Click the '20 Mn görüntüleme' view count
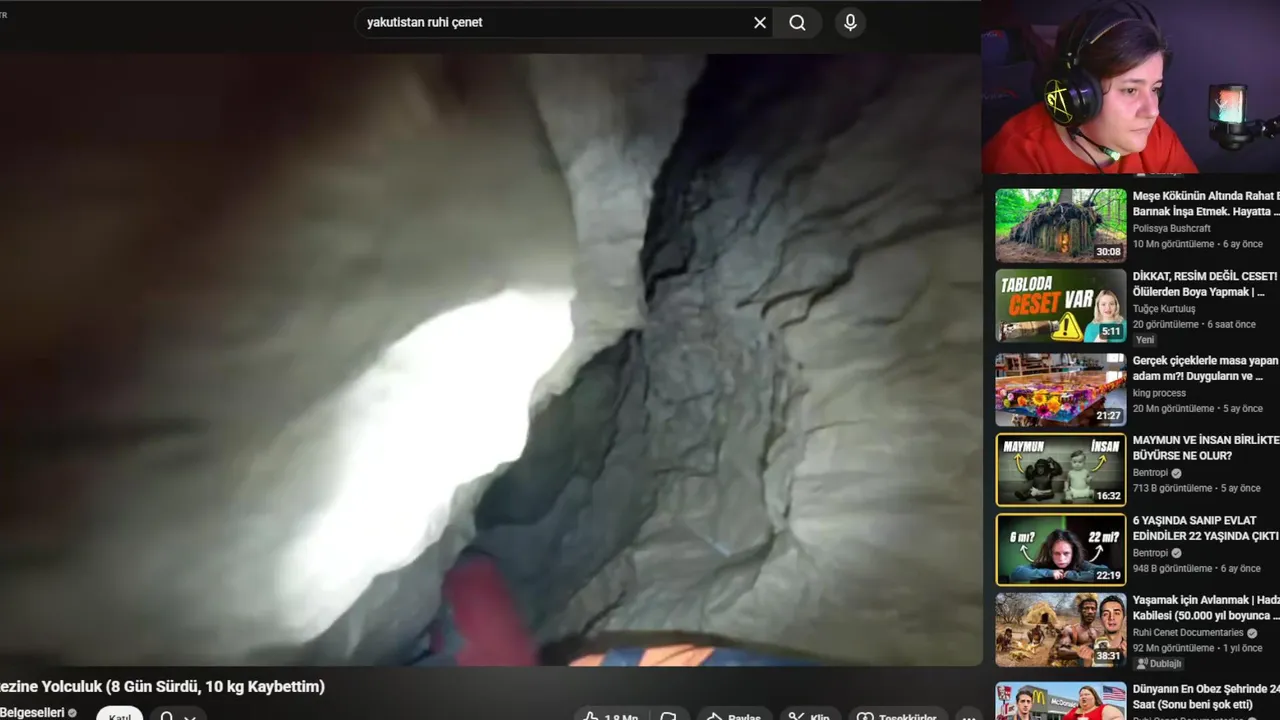This screenshot has width=1280, height=720. (1173, 408)
